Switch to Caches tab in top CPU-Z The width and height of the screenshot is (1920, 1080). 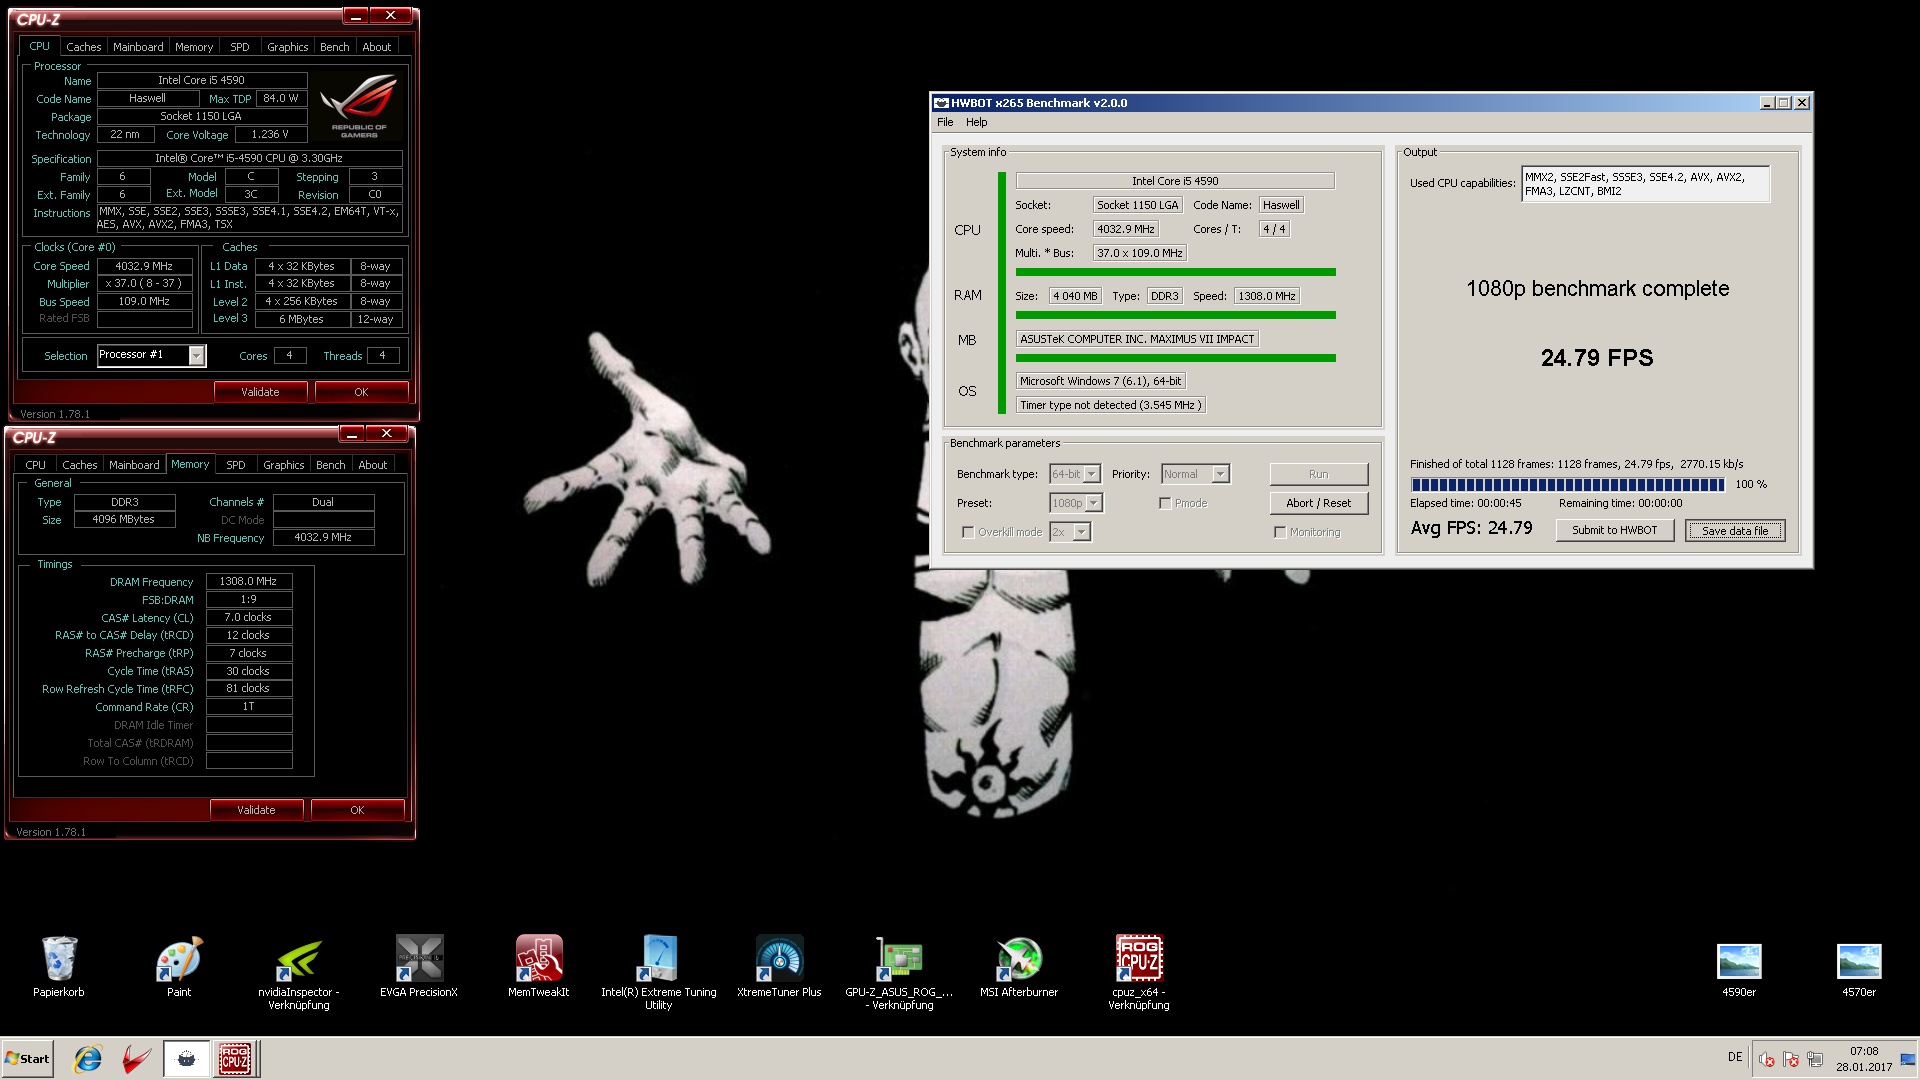coord(84,47)
